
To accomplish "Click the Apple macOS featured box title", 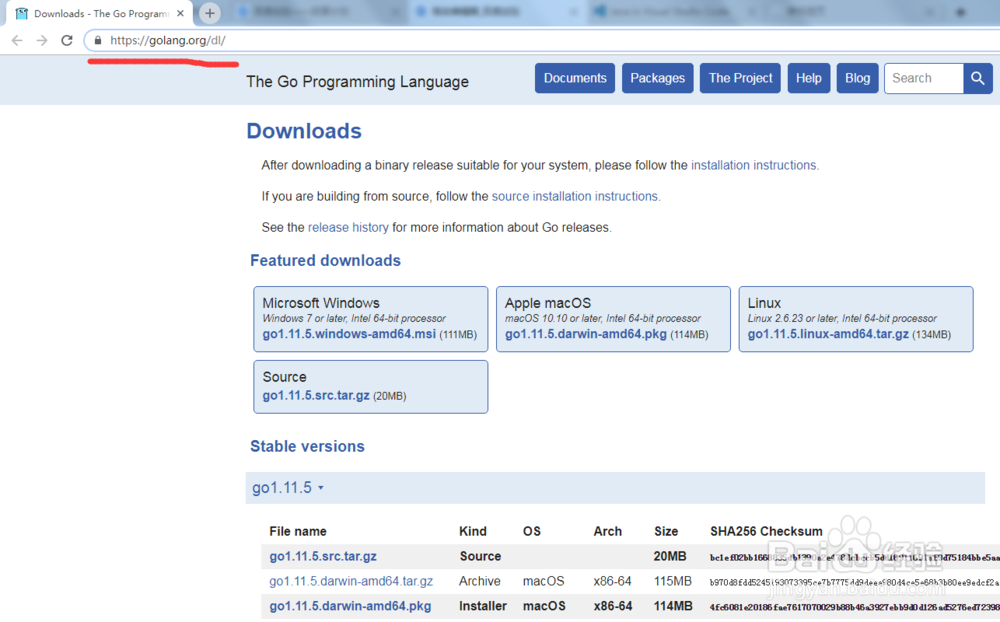I will click(548, 303).
